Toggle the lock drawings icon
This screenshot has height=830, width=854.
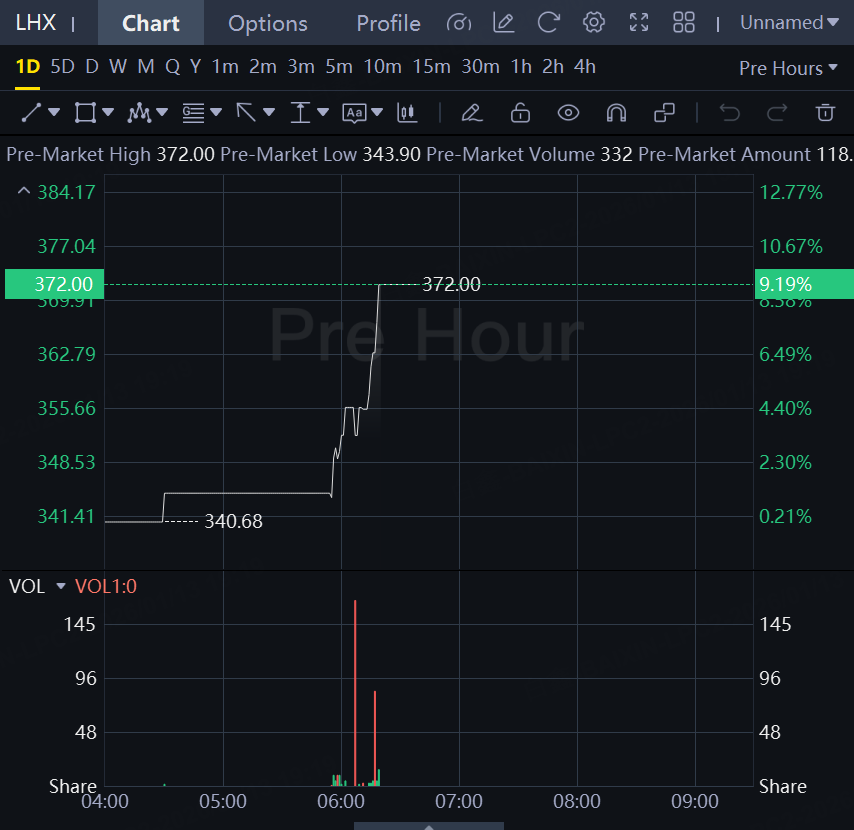point(520,113)
